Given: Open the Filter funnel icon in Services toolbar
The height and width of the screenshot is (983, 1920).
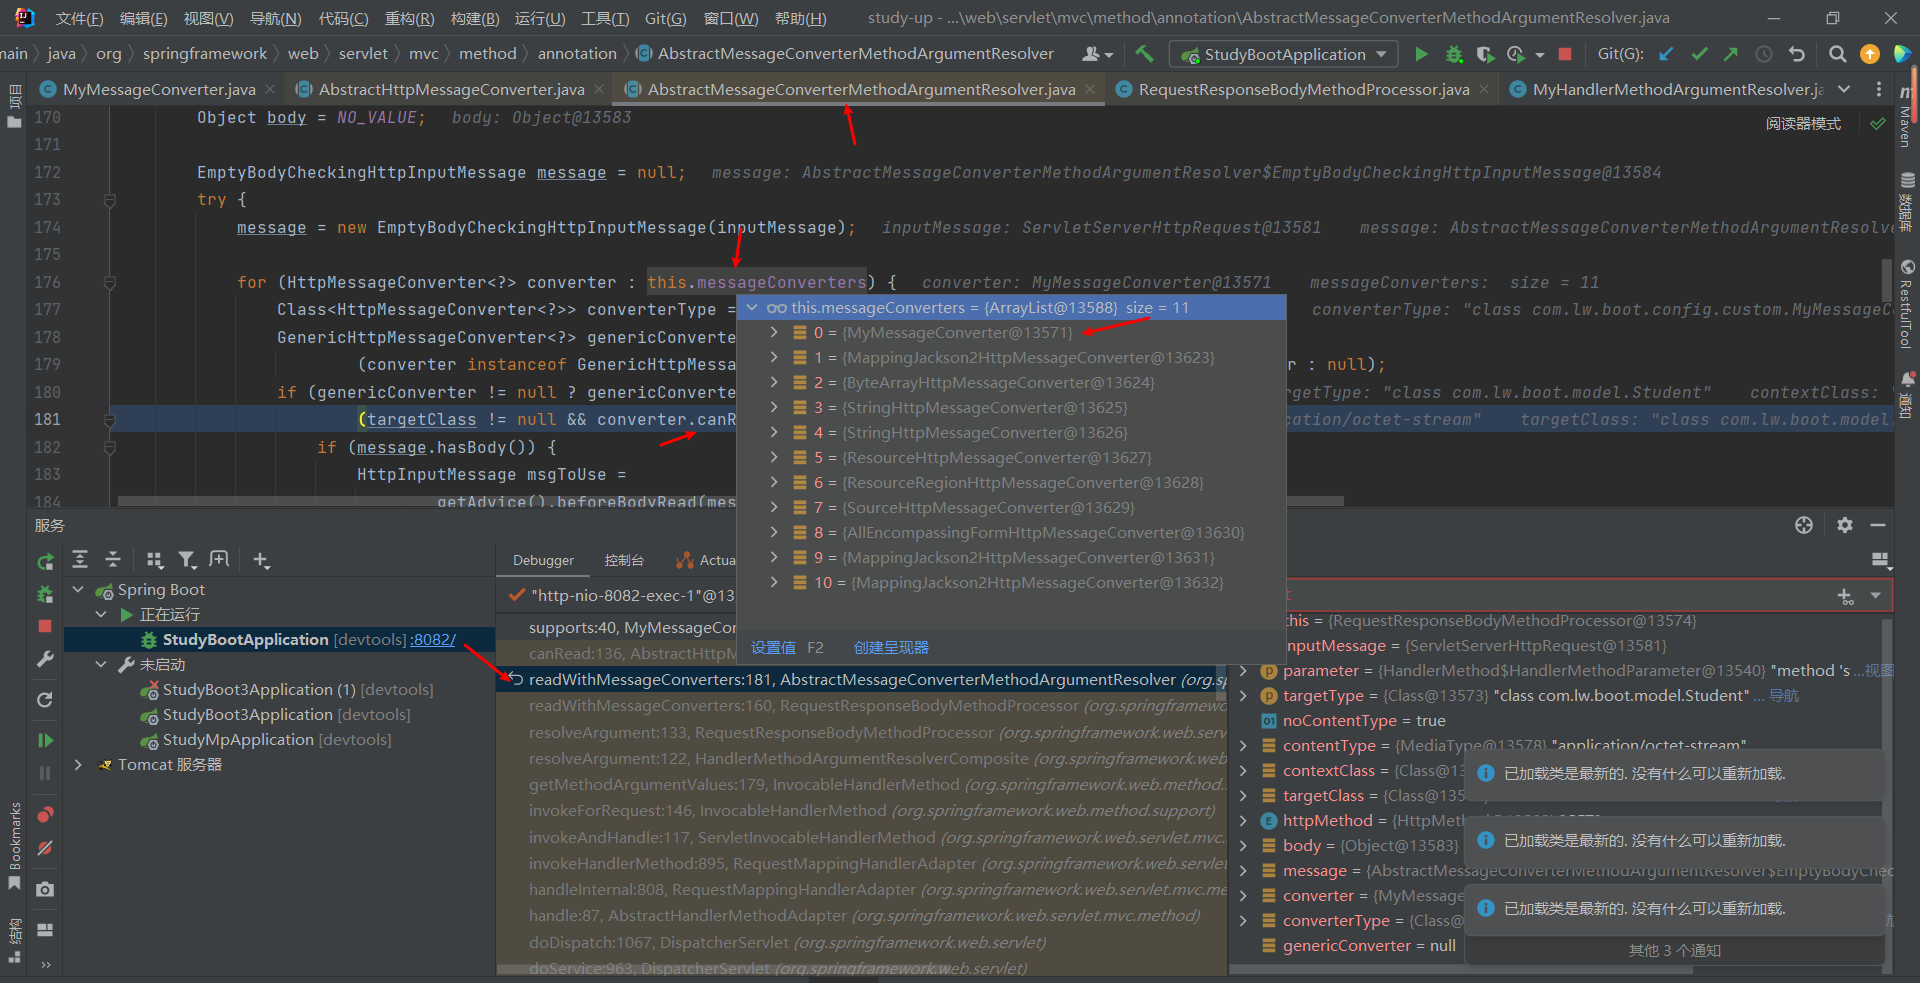Looking at the screenshot, I should click(x=187, y=560).
